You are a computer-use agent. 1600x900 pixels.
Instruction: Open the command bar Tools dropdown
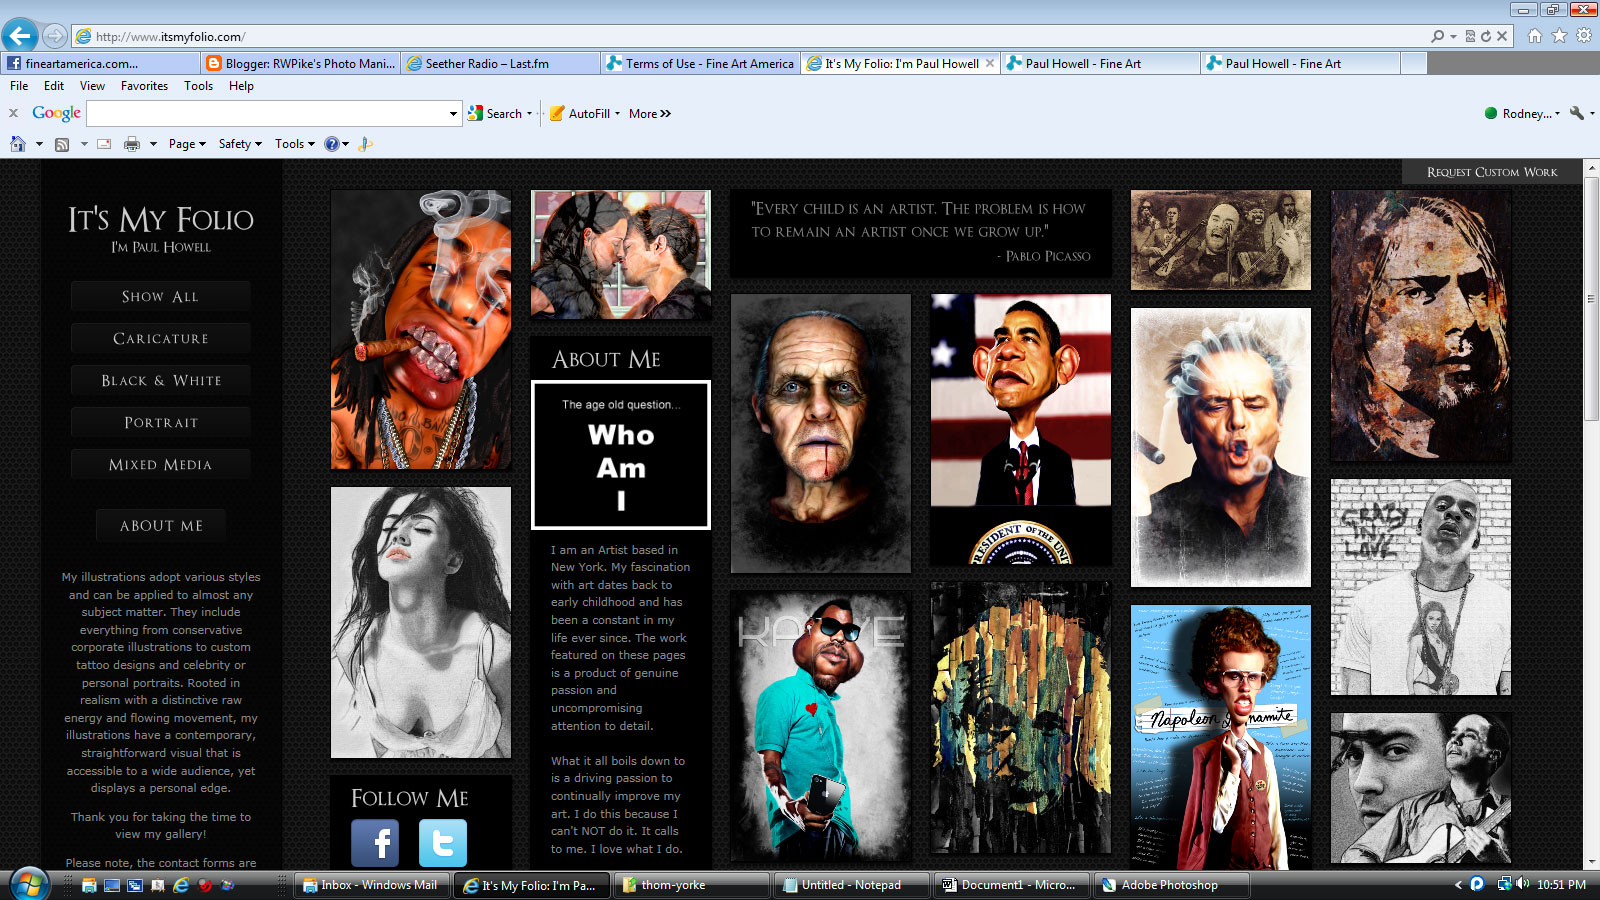coord(295,144)
